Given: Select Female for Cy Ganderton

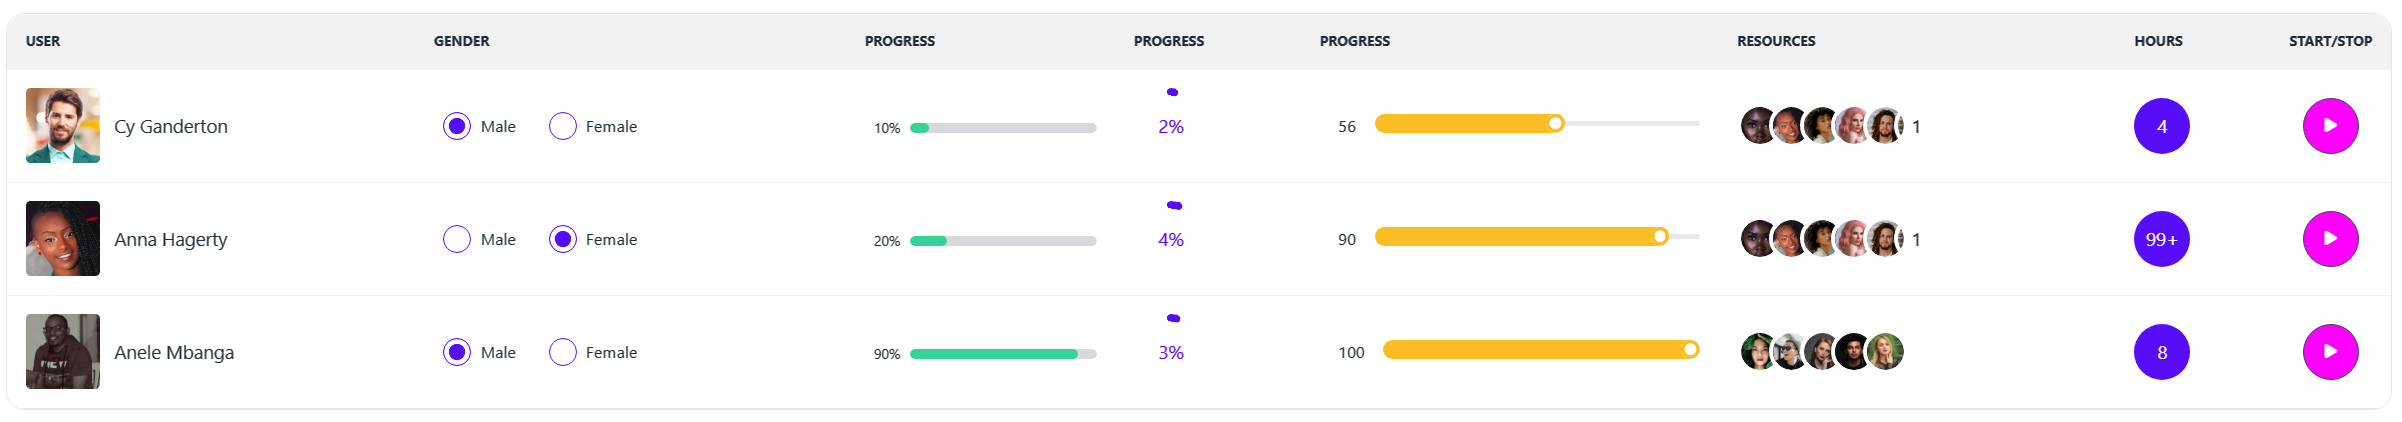Looking at the screenshot, I should [x=563, y=126].
